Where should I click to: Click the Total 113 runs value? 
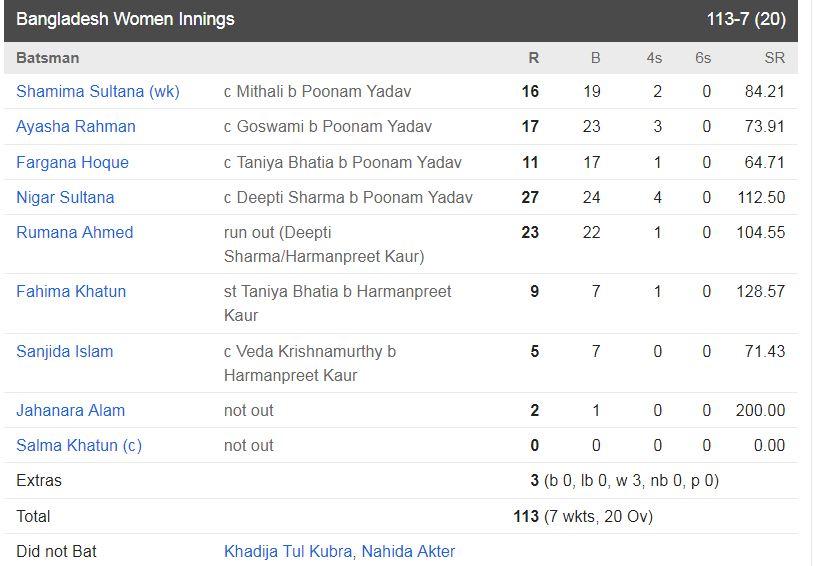[526, 516]
